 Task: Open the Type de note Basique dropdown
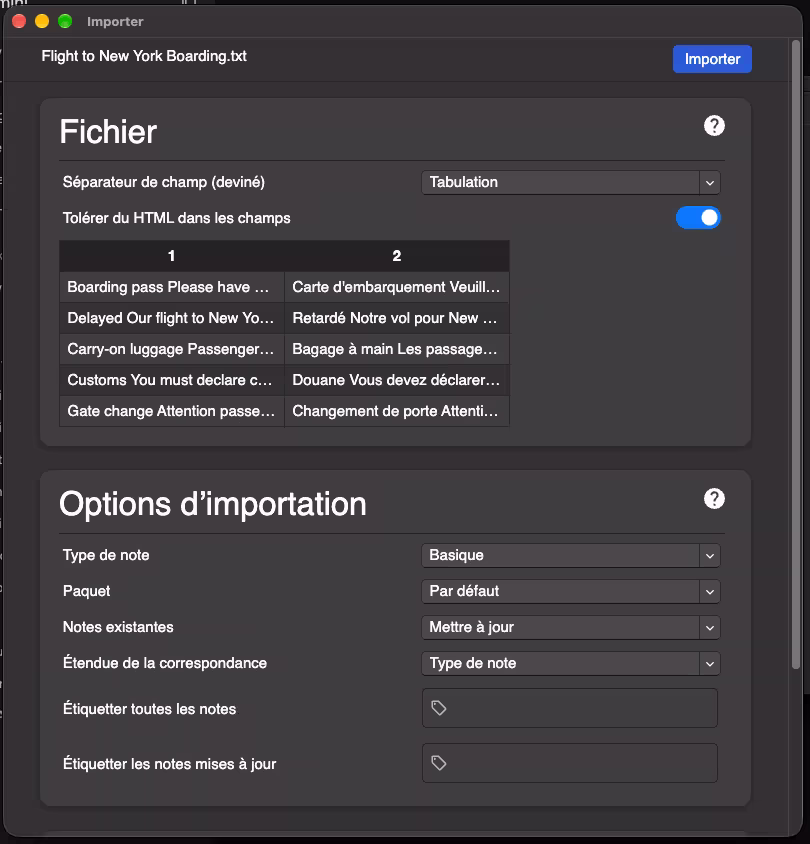[x=570, y=555]
